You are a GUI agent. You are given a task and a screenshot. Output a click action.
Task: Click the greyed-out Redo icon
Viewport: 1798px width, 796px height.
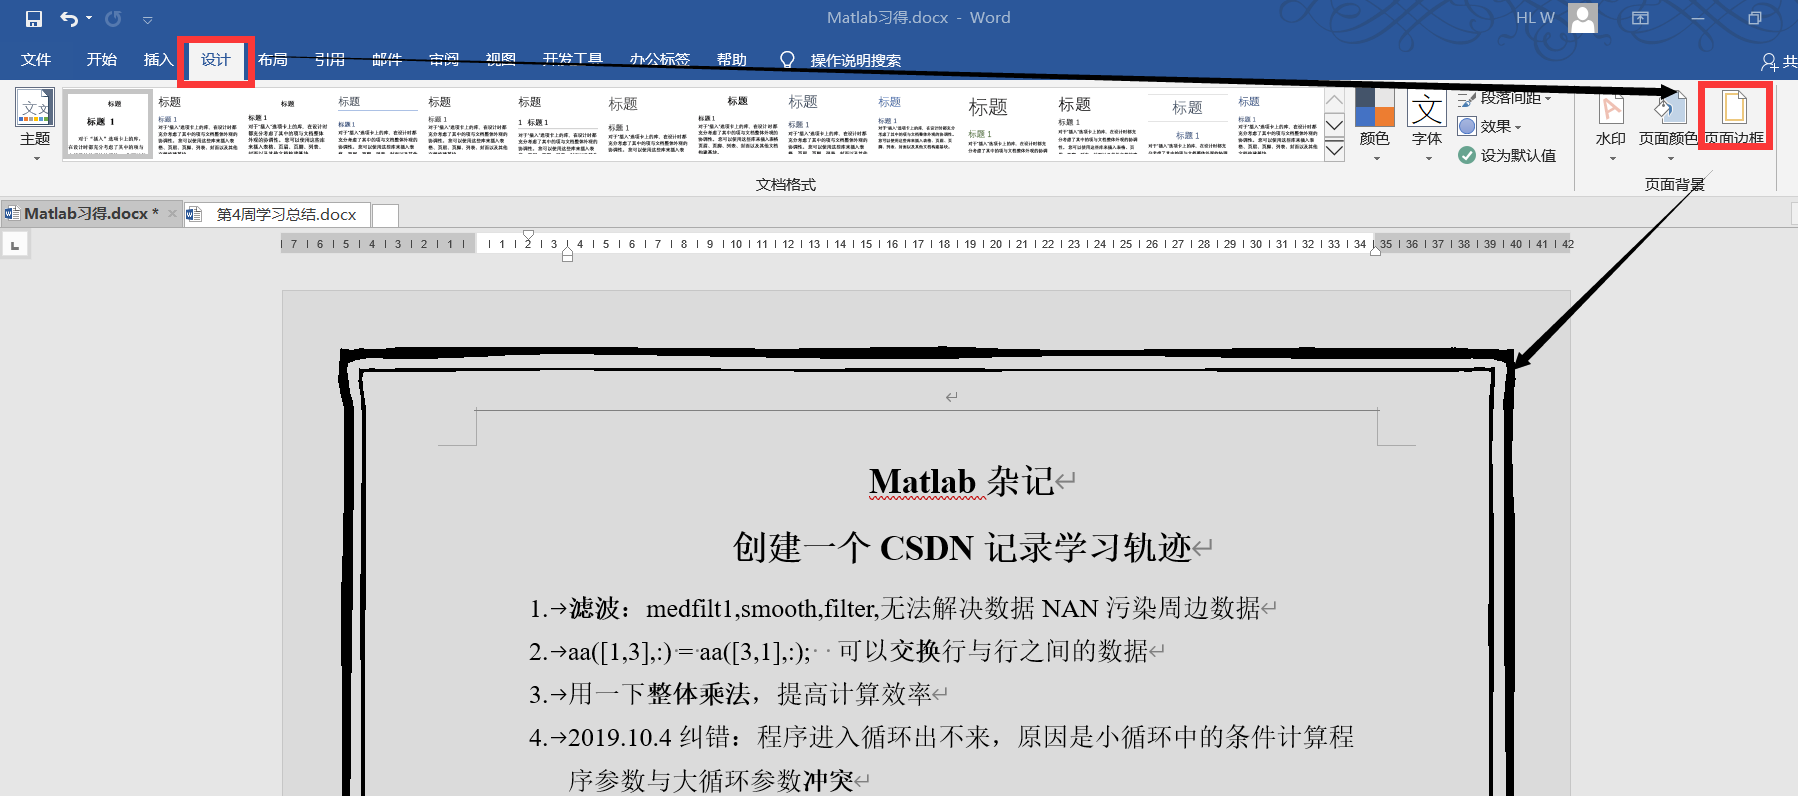114,19
